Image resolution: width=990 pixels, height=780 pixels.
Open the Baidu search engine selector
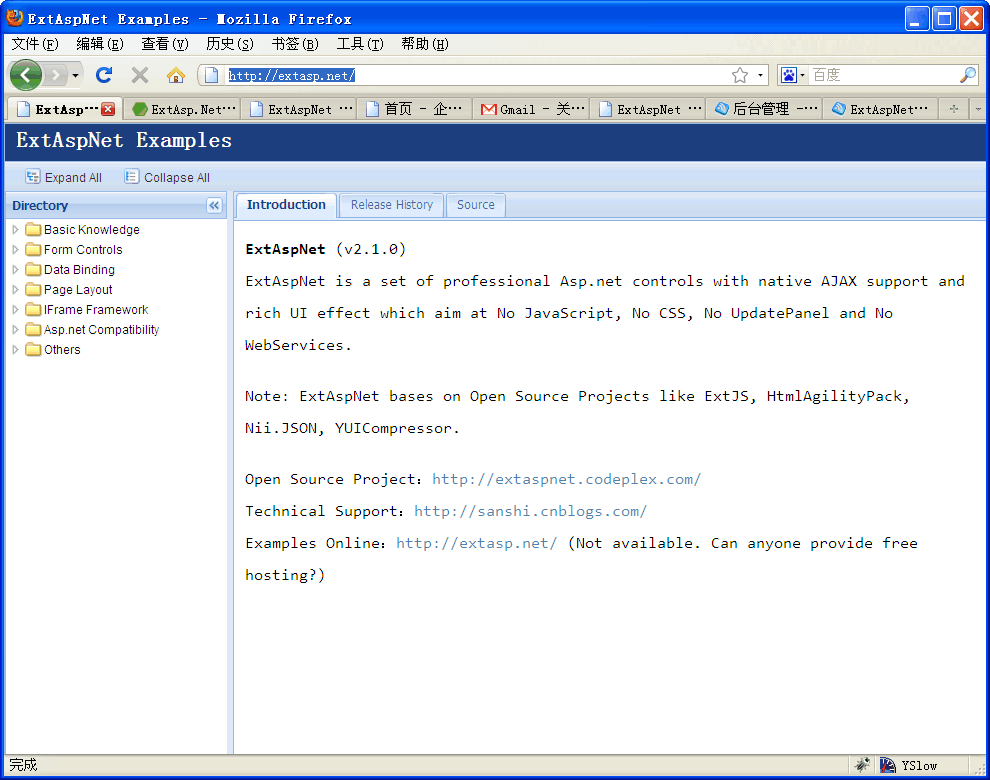(x=792, y=76)
